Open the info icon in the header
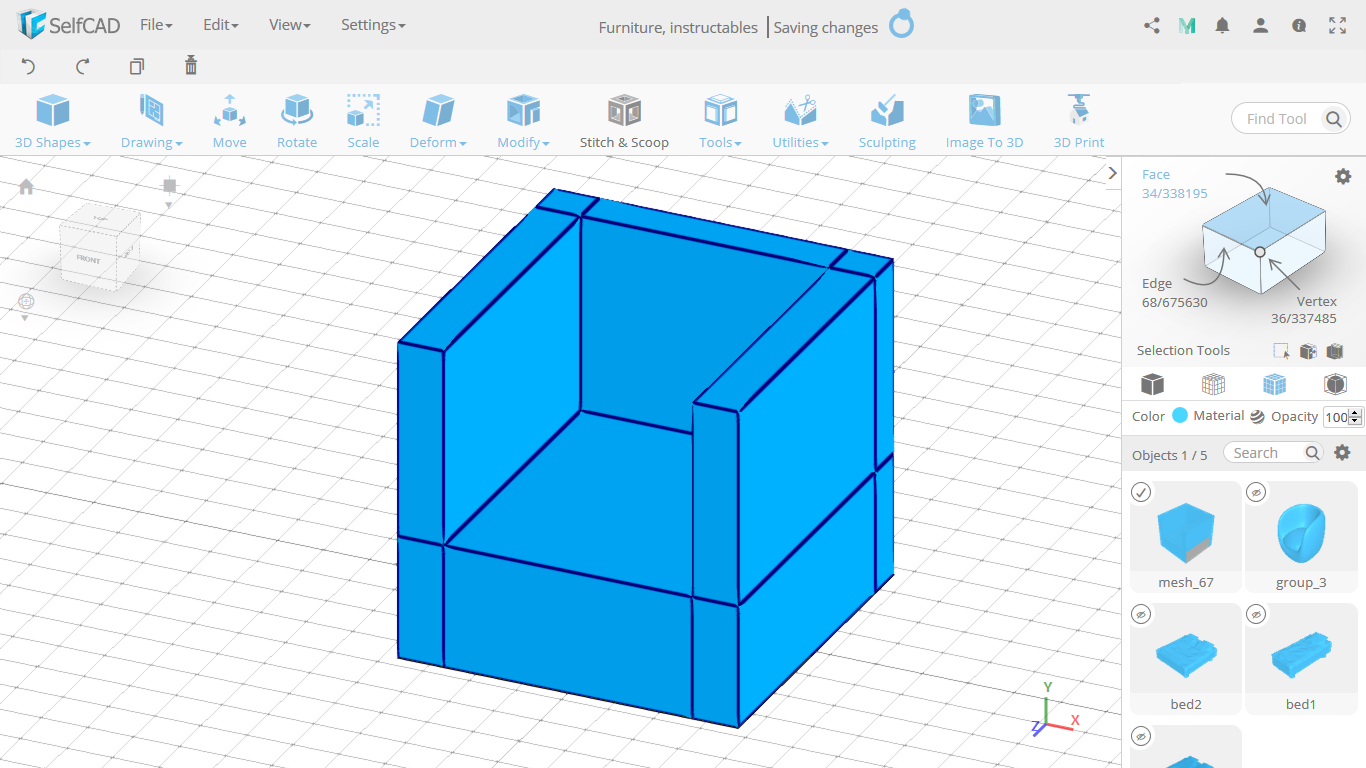Viewport: 1366px width, 768px height. (x=1299, y=26)
